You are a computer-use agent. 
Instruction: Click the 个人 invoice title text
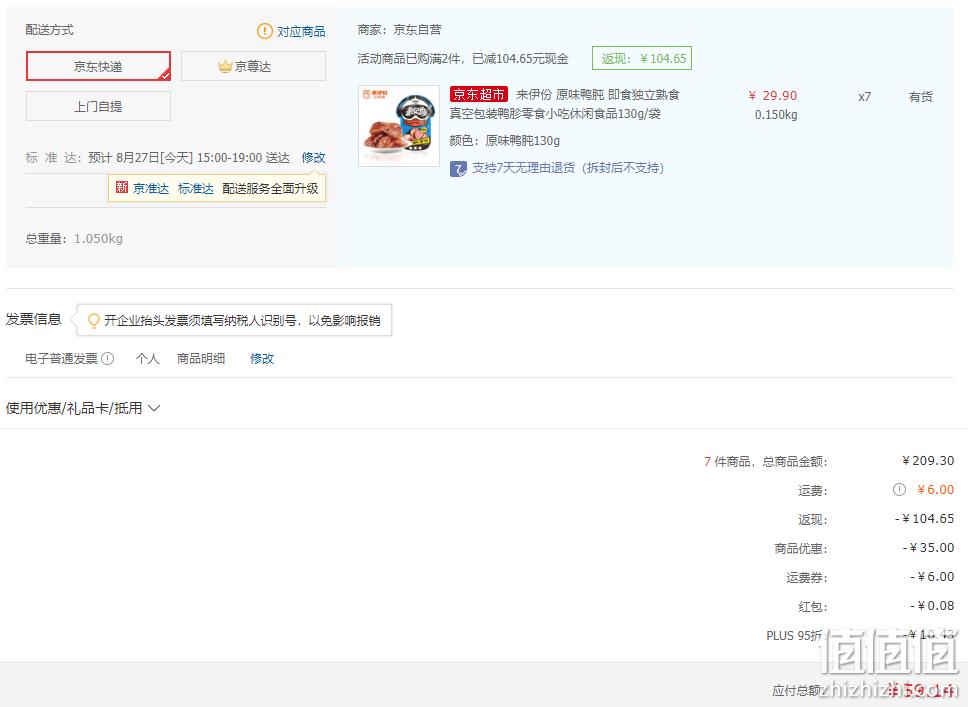pos(148,359)
